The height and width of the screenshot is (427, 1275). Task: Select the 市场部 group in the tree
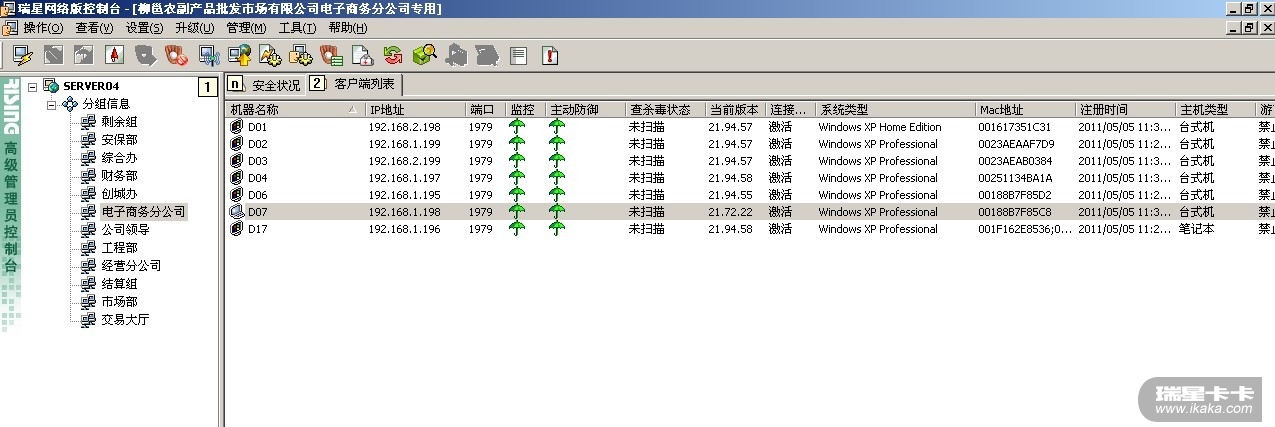pos(119,302)
